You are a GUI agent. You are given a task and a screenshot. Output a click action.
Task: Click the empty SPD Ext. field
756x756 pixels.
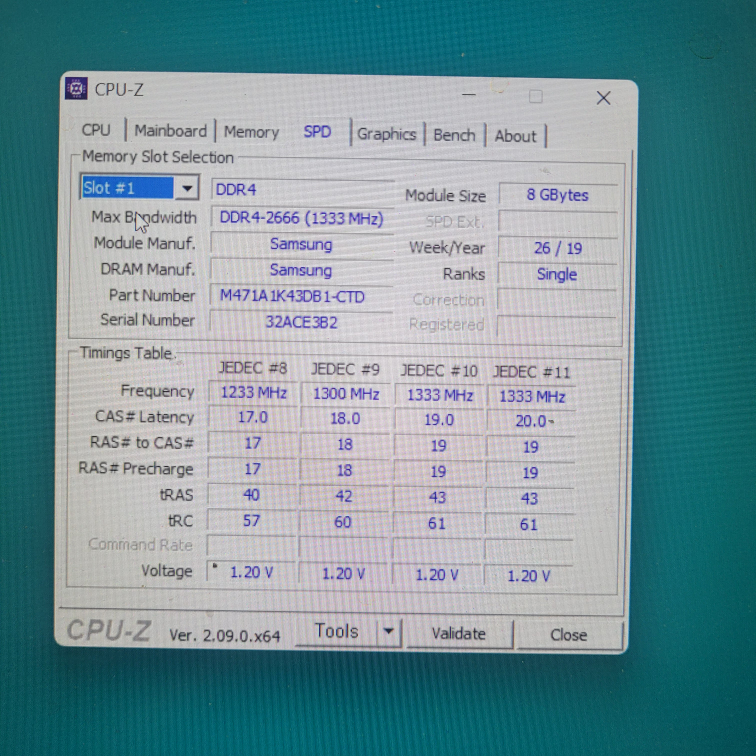click(558, 222)
